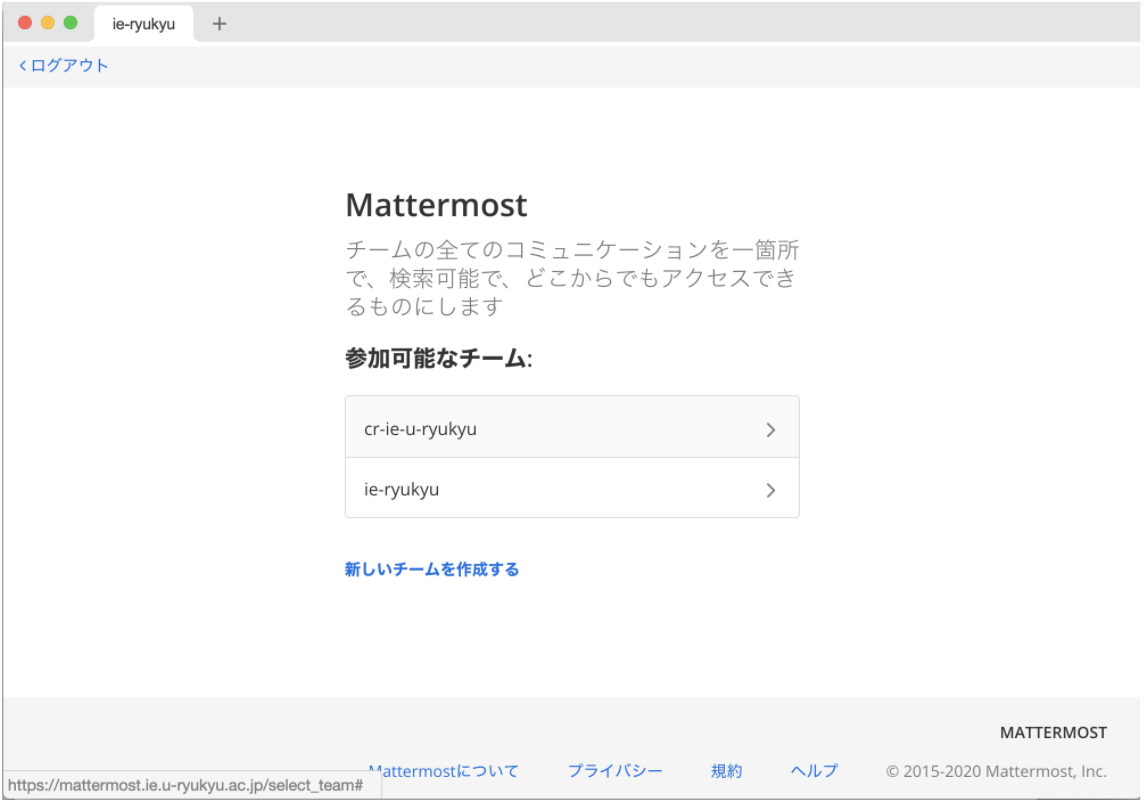Click the ログアウト logout link
Image resolution: width=1148 pixels, height=800 pixels.
coord(64,65)
